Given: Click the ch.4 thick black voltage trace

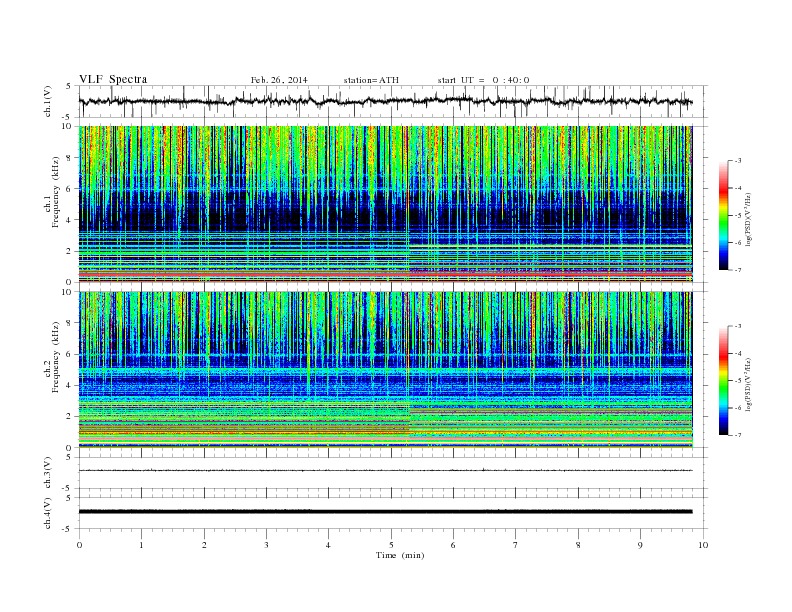Looking at the screenshot, I should point(385,512).
